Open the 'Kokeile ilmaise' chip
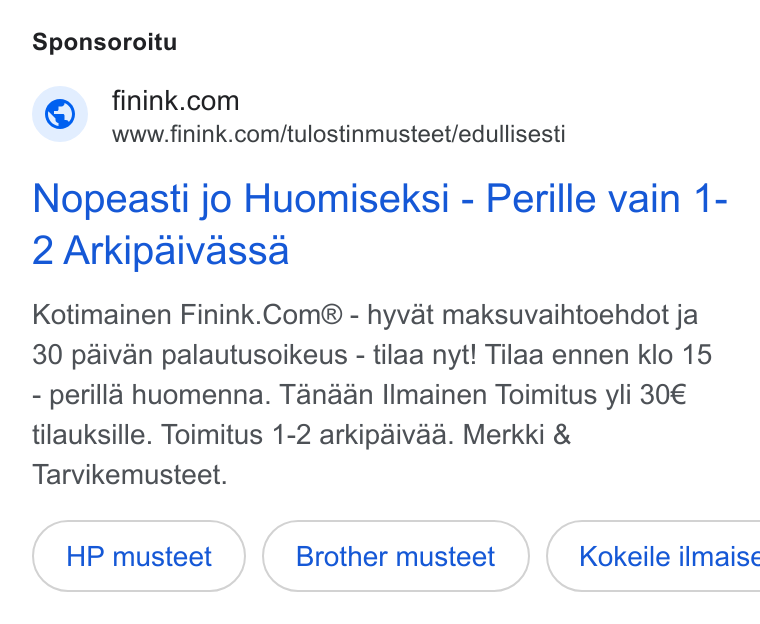The height and width of the screenshot is (624, 760). [653, 556]
